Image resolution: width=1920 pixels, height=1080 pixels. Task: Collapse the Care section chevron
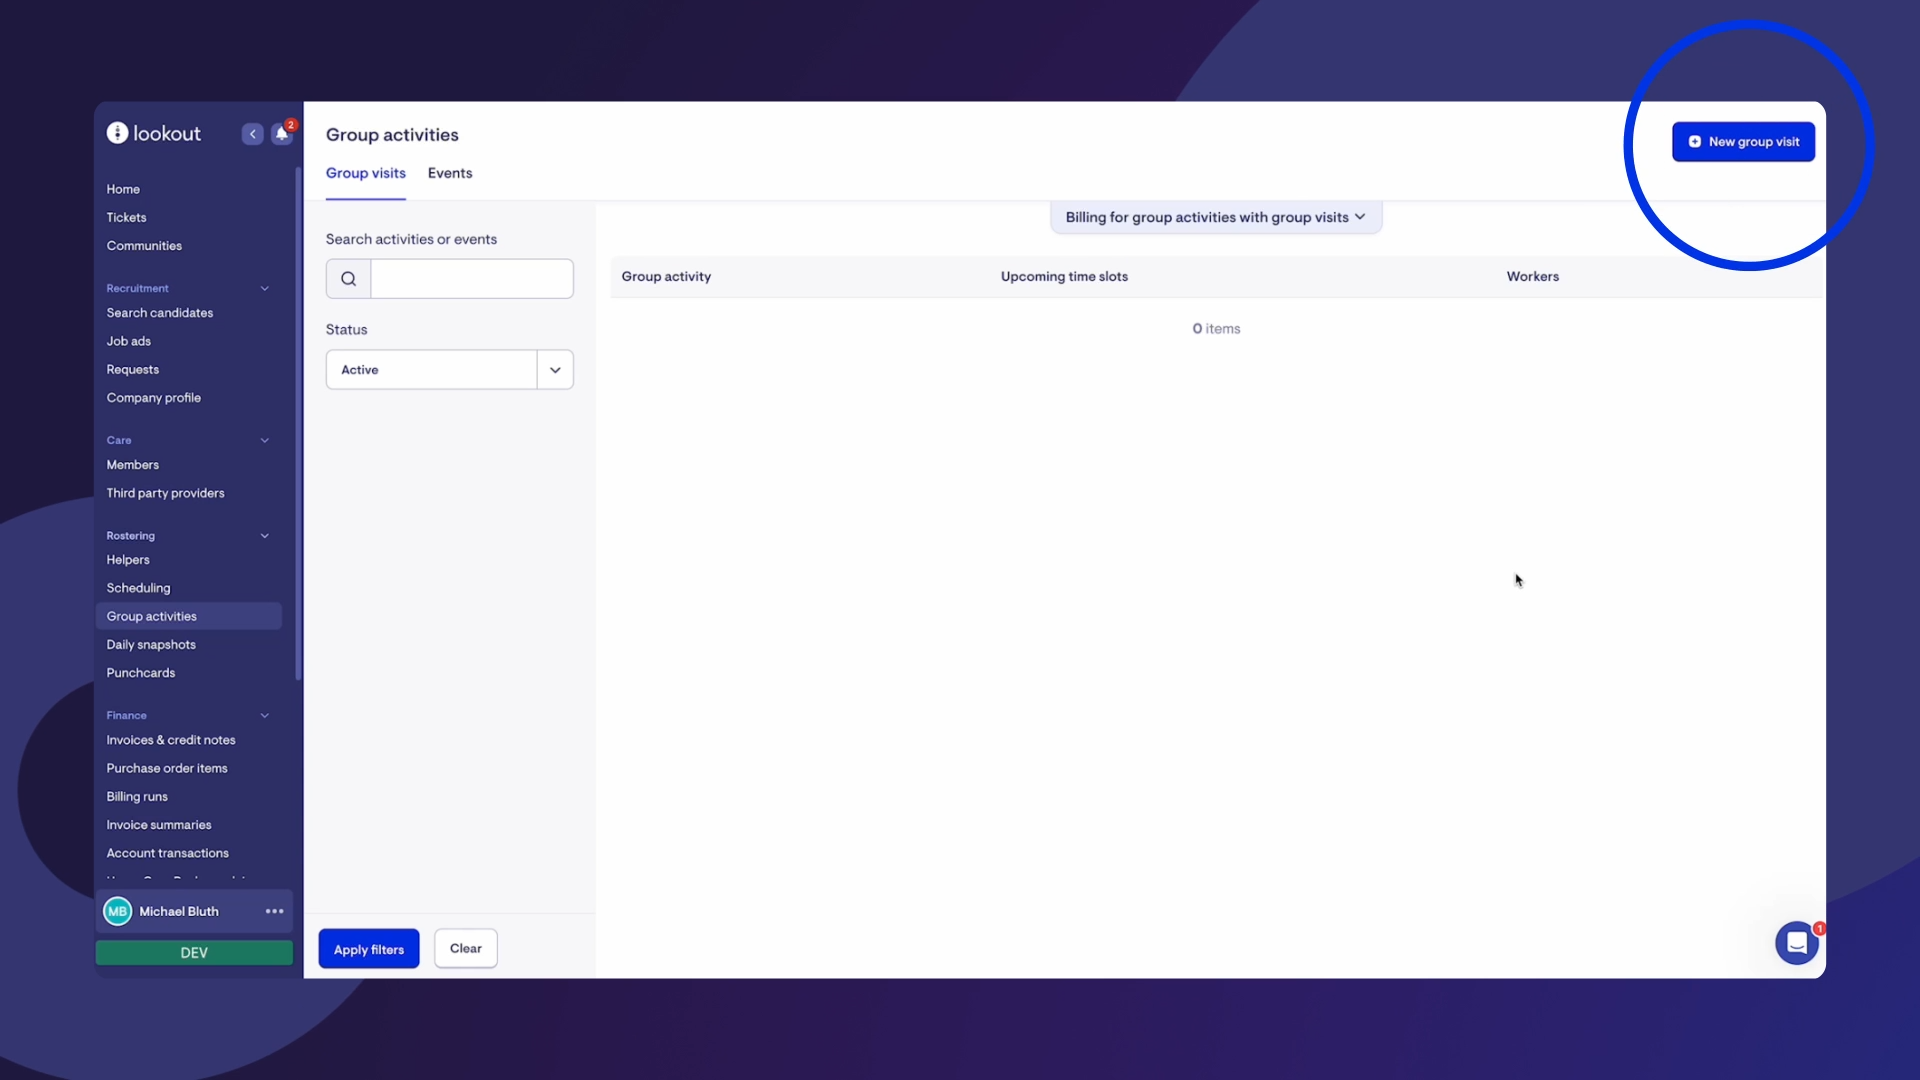click(265, 440)
